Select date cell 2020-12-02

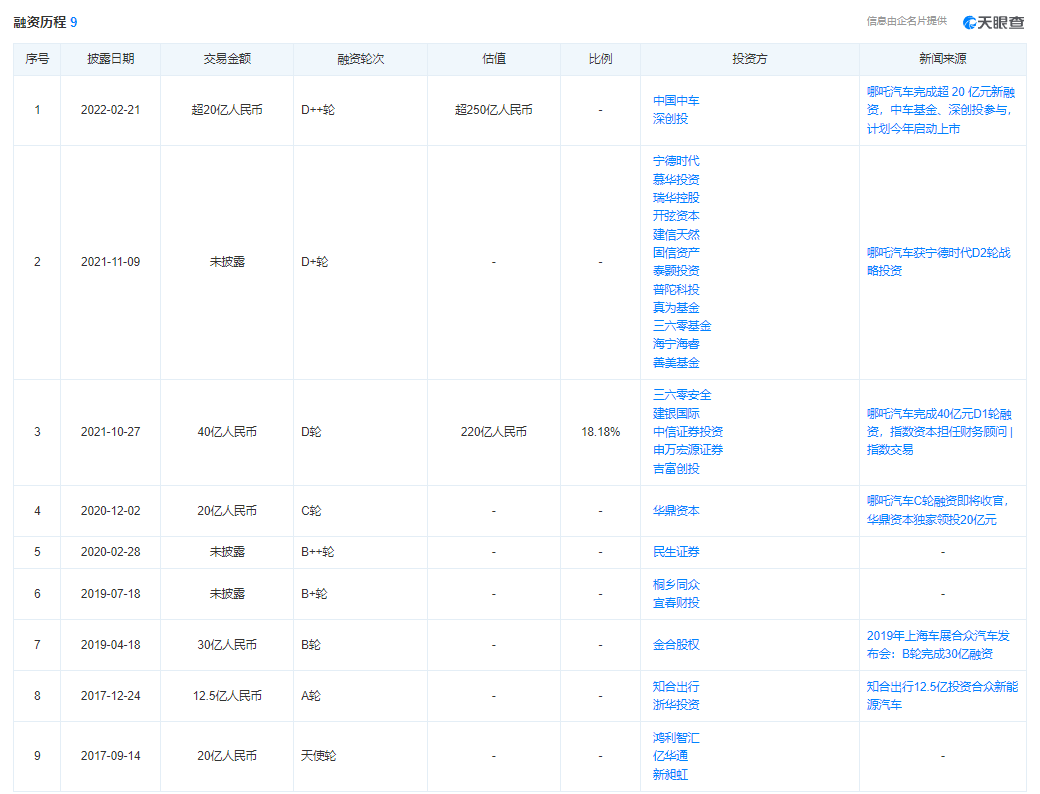pyautogui.click(x=111, y=511)
